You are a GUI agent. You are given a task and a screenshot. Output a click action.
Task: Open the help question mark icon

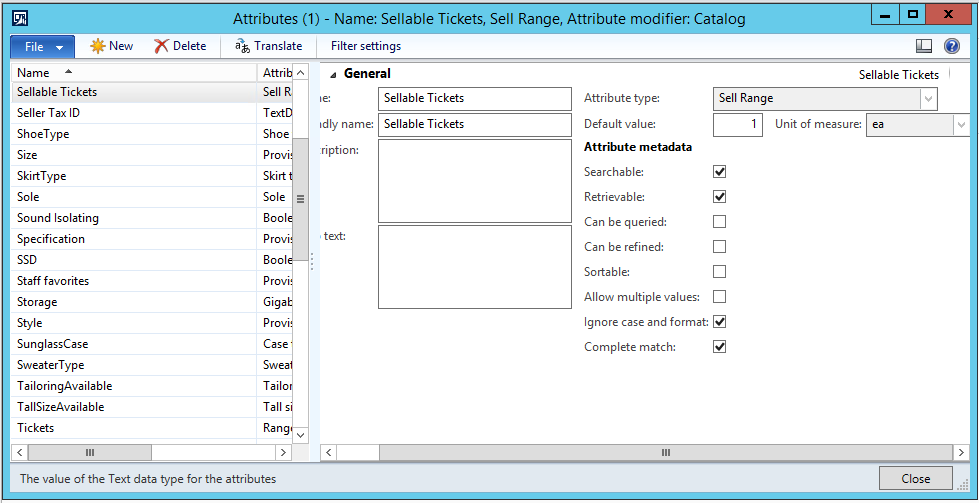[x=952, y=46]
